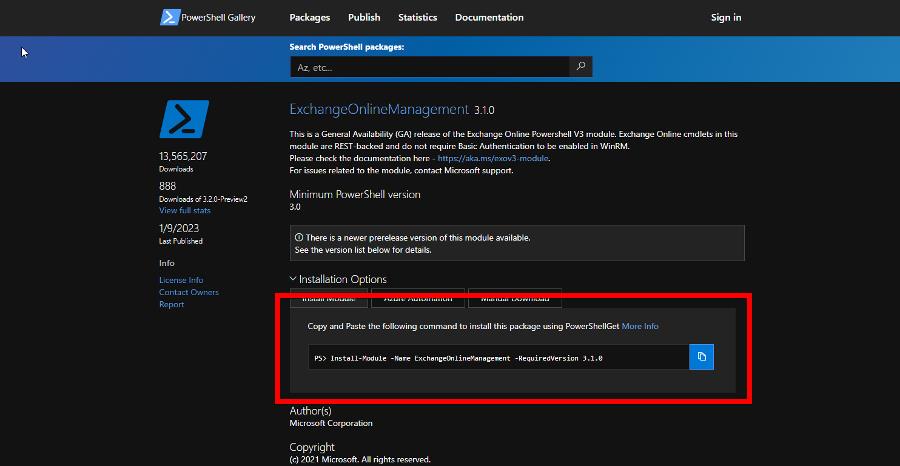Open the License Info link

(181, 280)
